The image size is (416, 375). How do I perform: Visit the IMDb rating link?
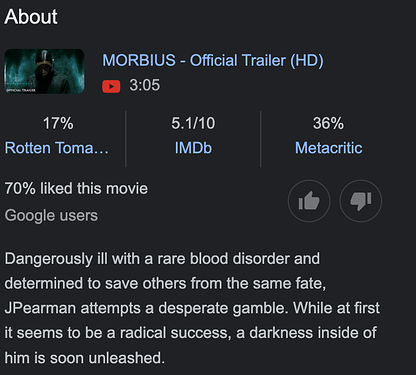[193, 148]
